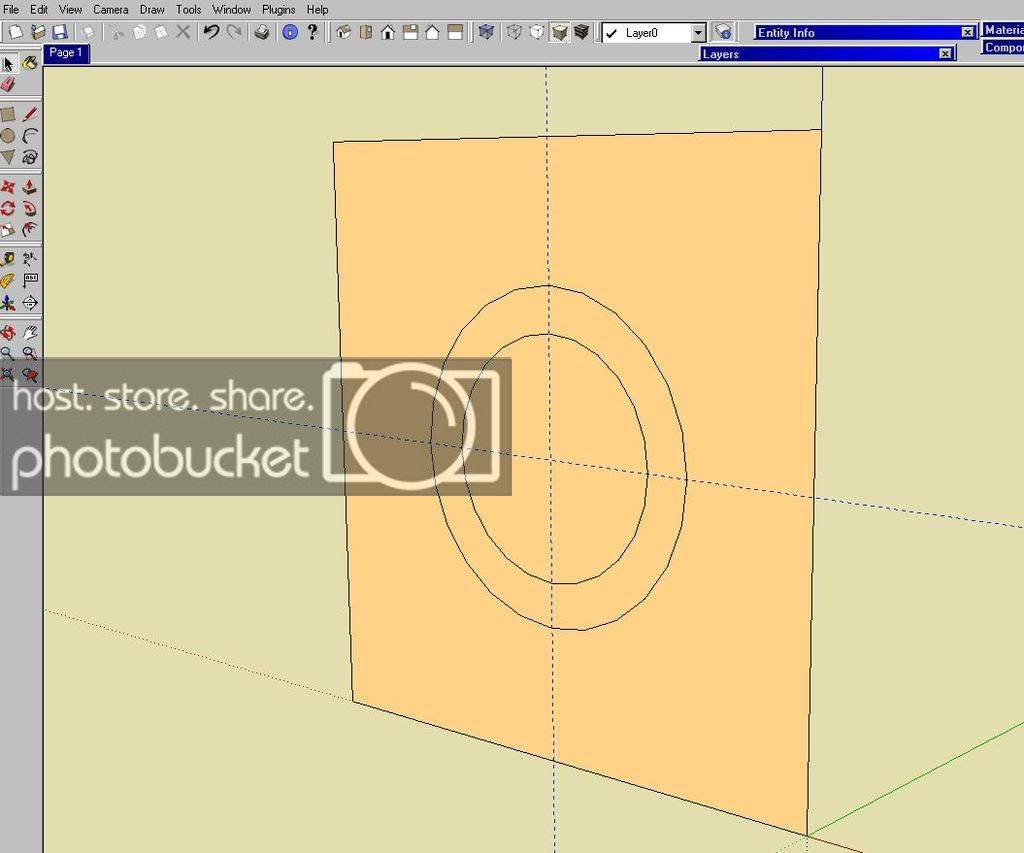Select the Offset tool
The image size is (1024, 853).
tap(29, 229)
